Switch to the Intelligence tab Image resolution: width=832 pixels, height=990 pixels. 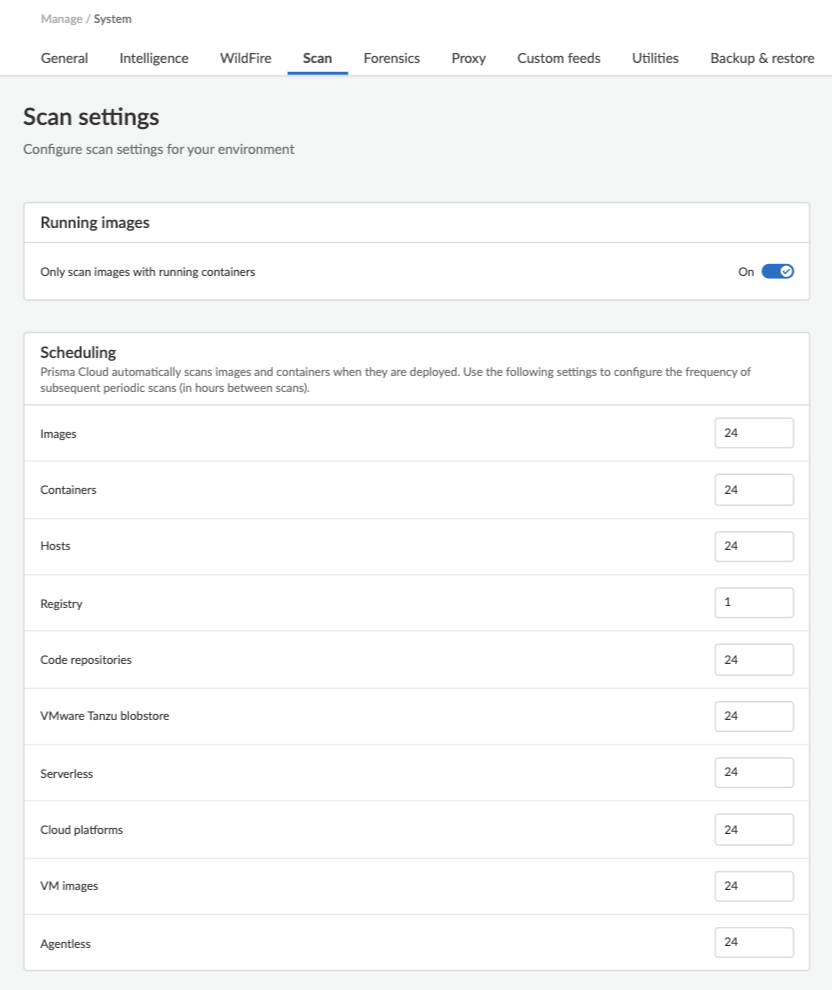click(x=154, y=58)
